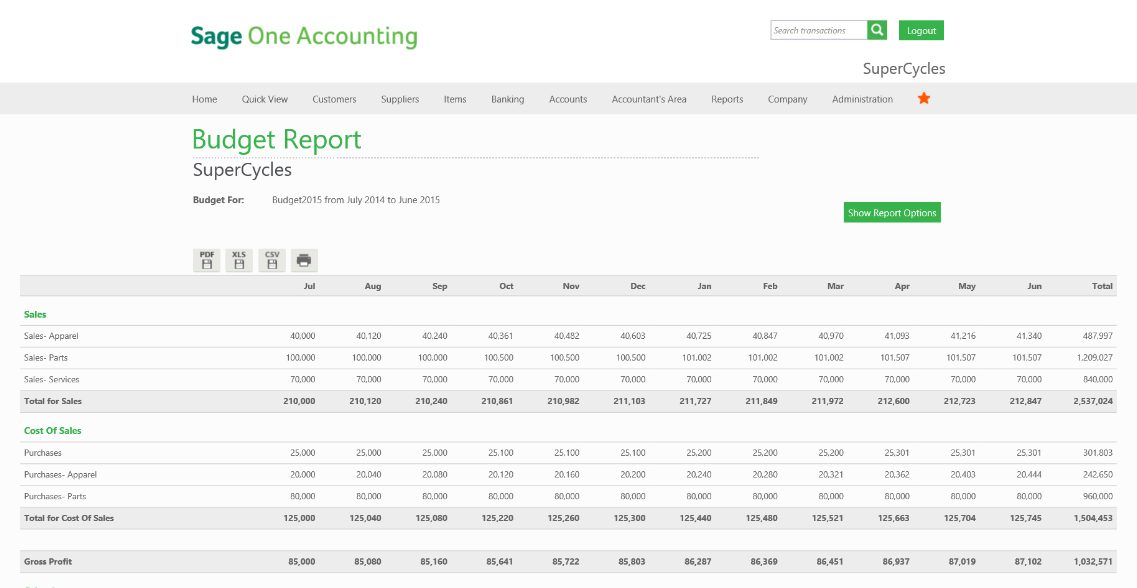Screen dimensions: 1137x588
Task: Click Sales- Apparel October value 40,361
Action: [x=501, y=336]
